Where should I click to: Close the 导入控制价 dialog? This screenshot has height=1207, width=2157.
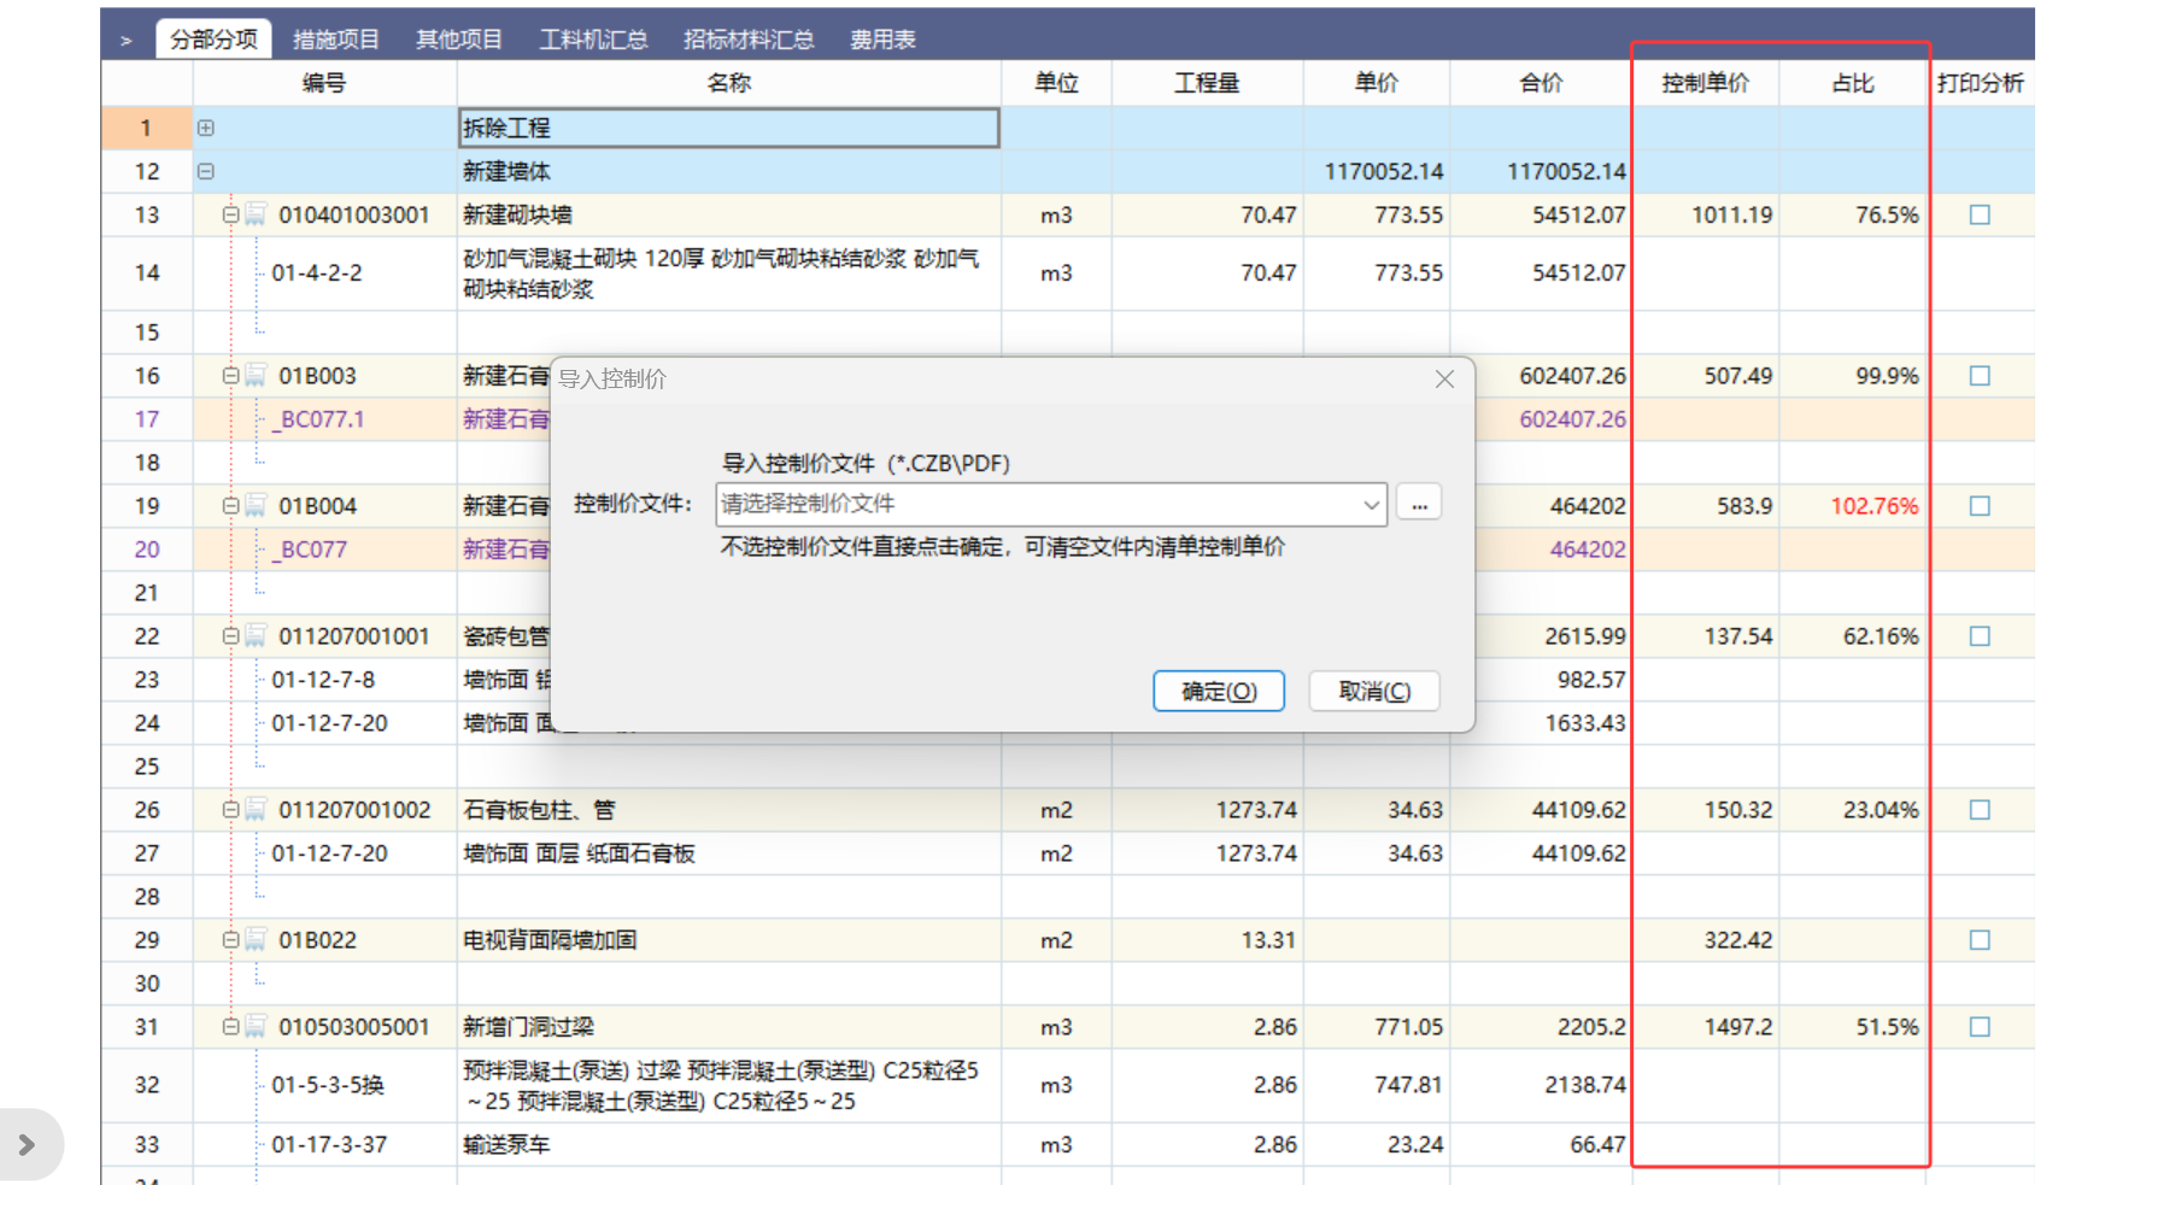pos(1444,379)
